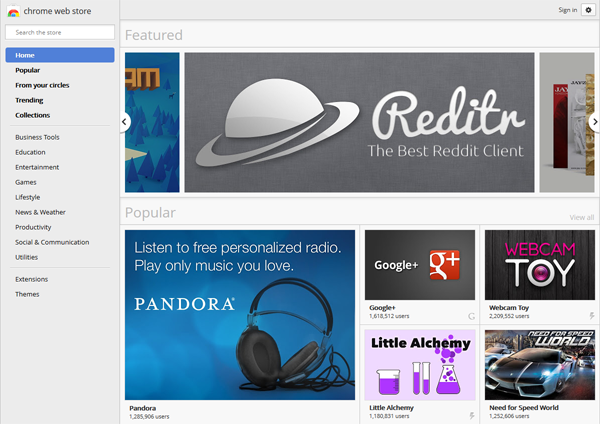Viewport: 600px width, 424px height.
Task: Open the Lifestyle category
Action: 28,197
